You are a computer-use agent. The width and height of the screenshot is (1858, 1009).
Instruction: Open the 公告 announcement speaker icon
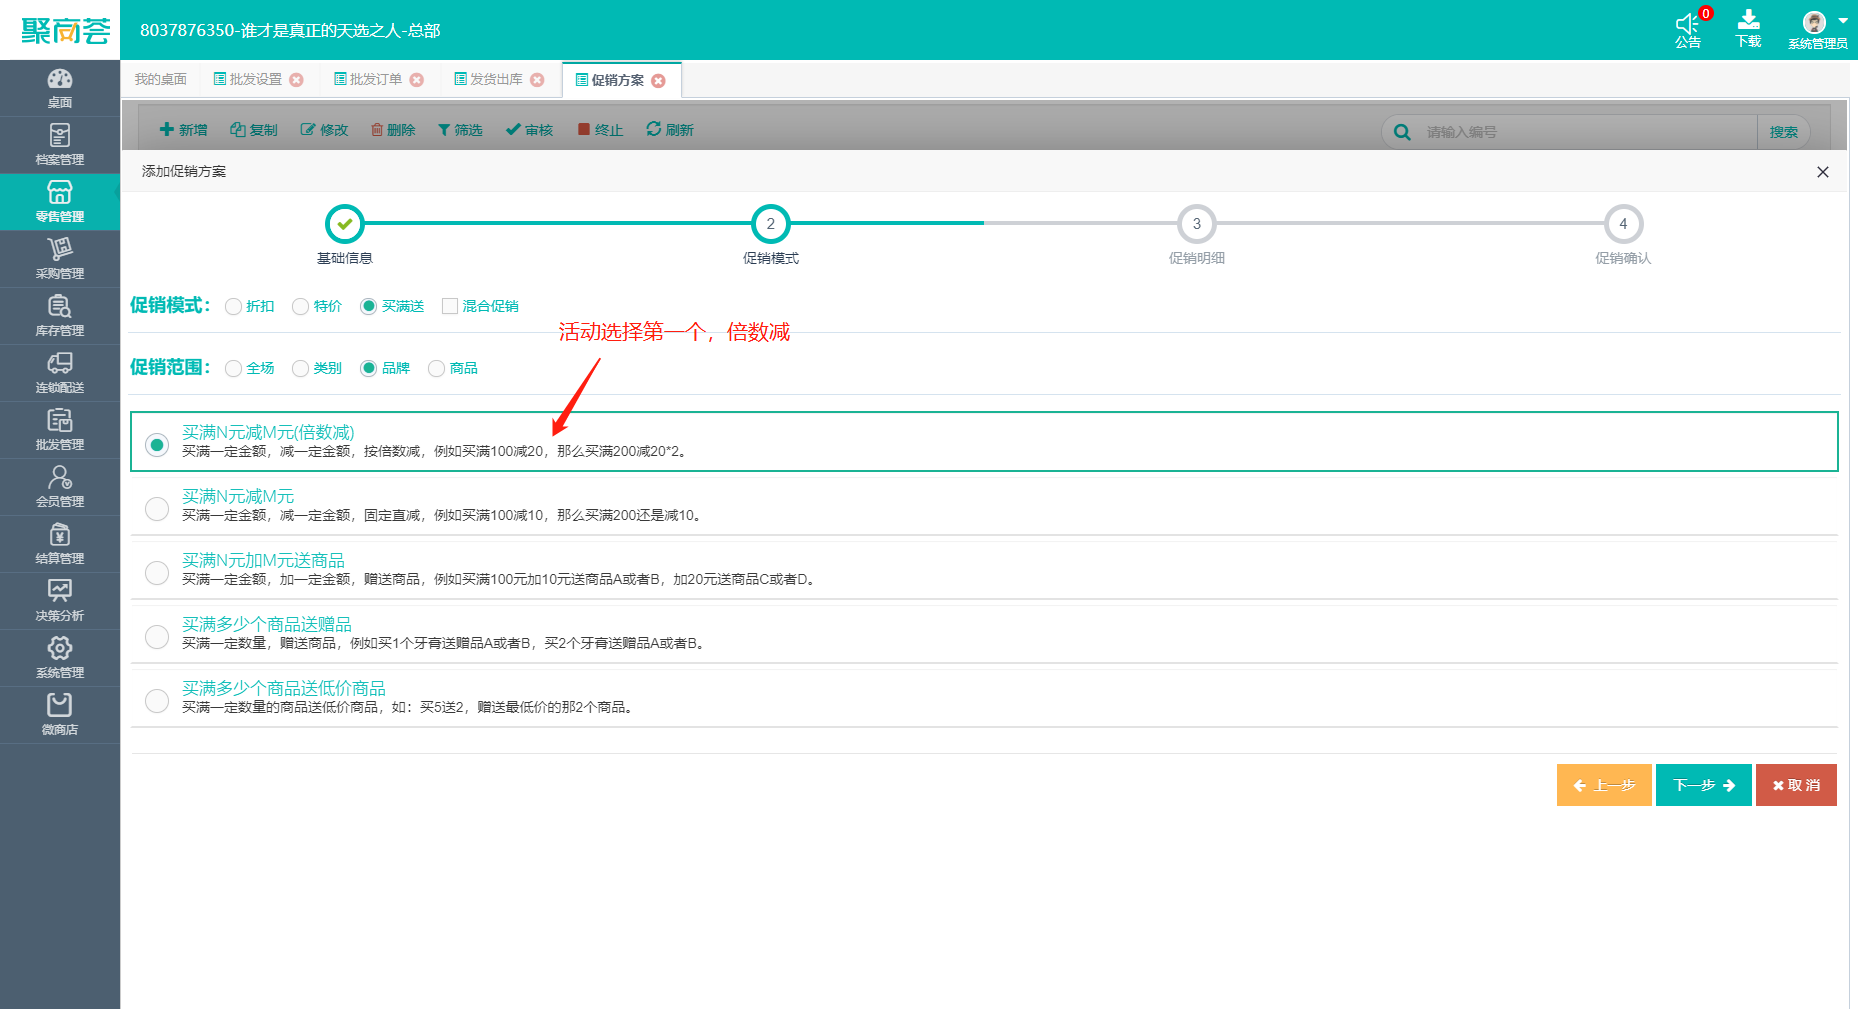pyautogui.click(x=1688, y=29)
